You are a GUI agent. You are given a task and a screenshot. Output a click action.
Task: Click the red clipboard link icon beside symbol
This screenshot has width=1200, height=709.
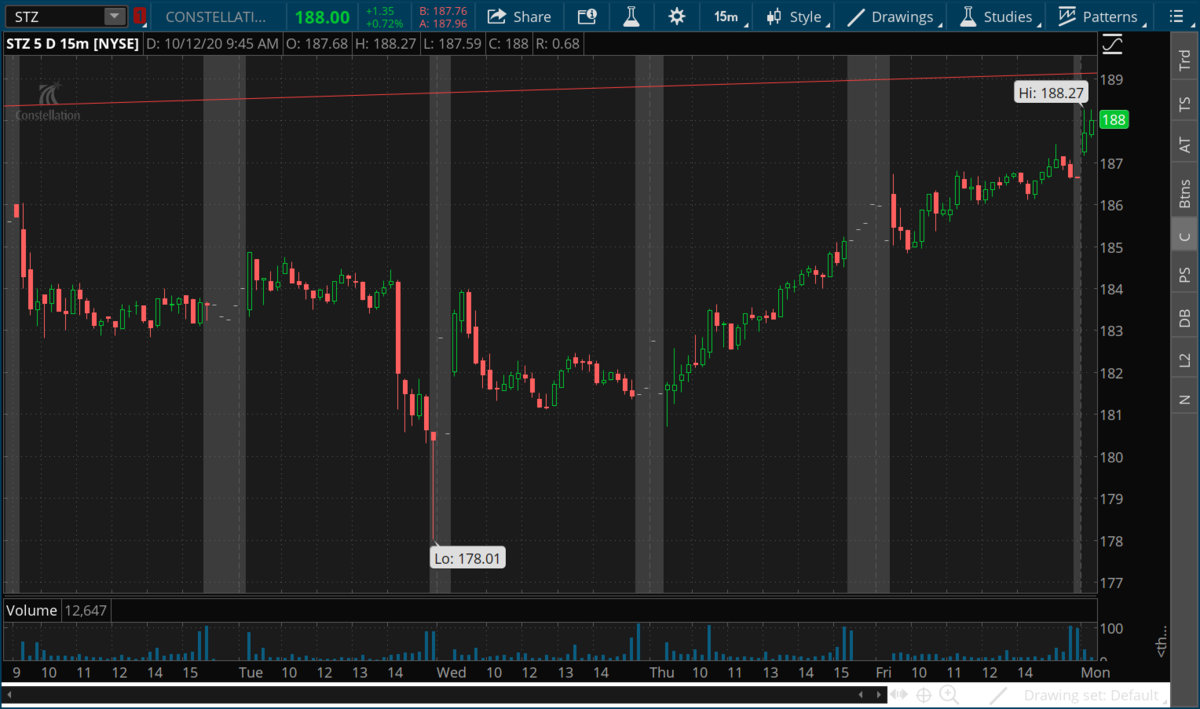(x=140, y=17)
